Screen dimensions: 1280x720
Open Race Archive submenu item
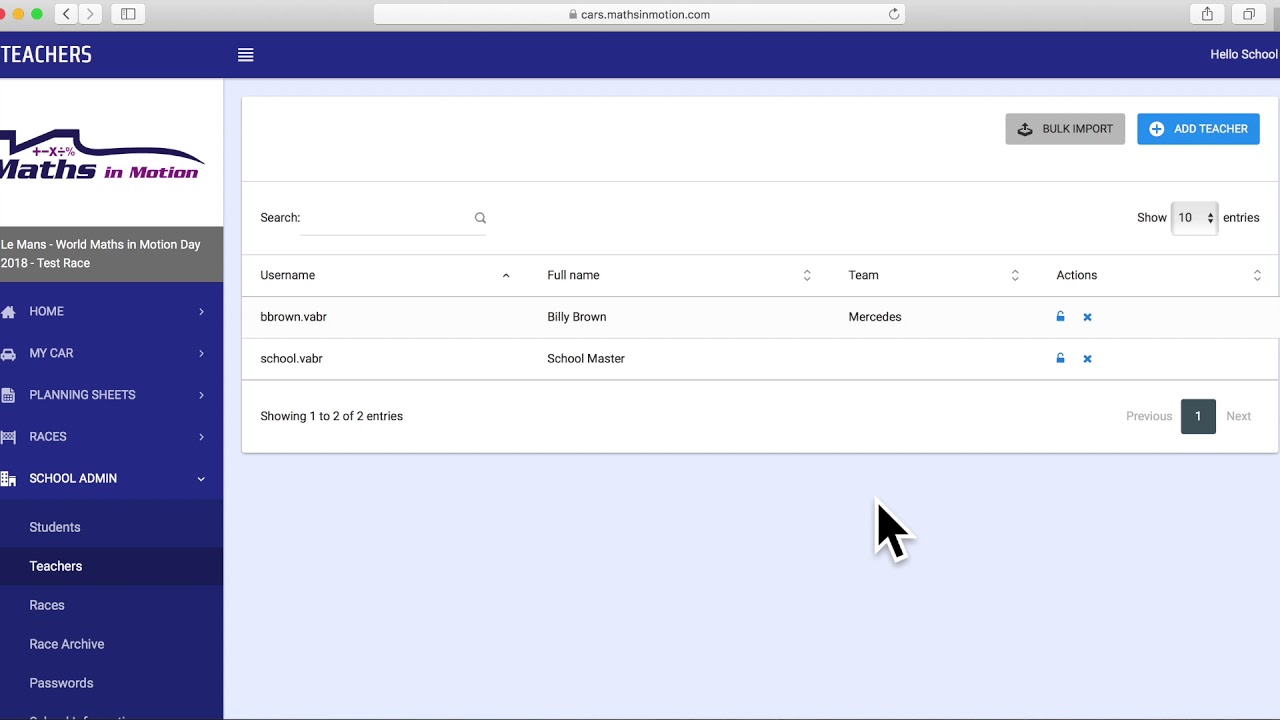pos(67,644)
